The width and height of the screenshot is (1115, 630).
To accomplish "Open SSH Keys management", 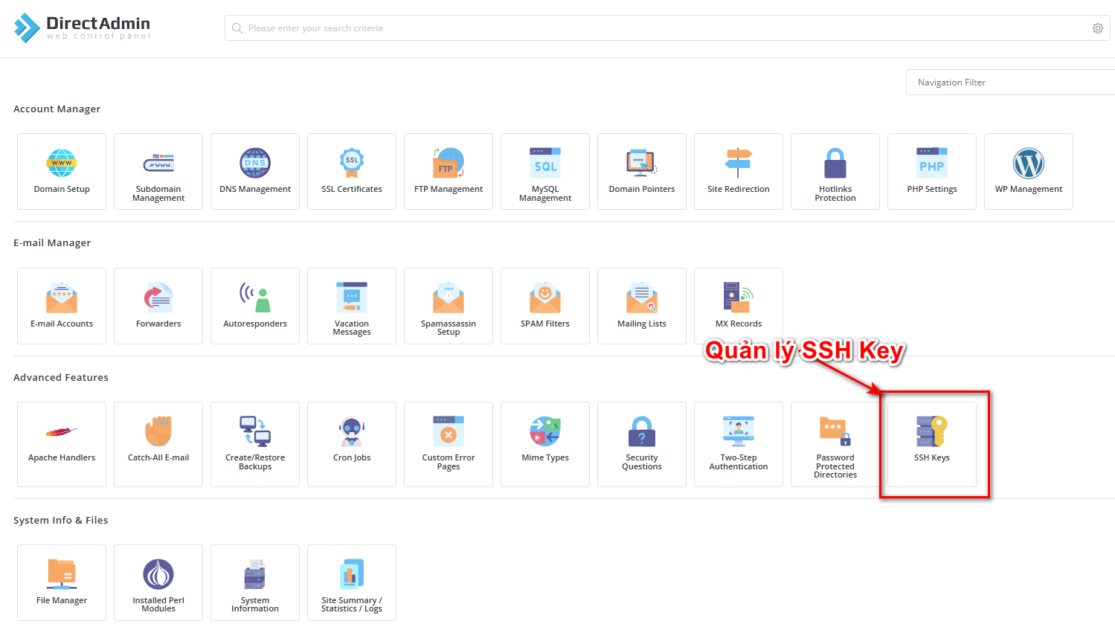I will (932, 444).
